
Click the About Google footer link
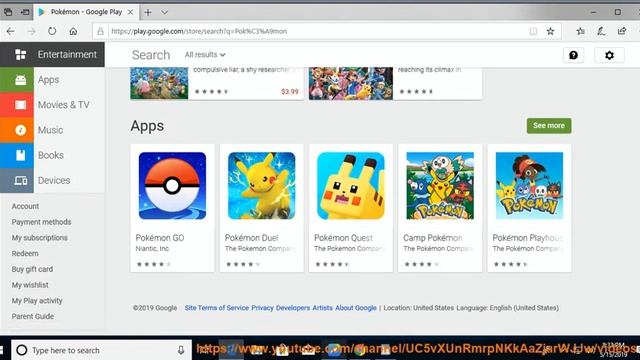point(356,308)
